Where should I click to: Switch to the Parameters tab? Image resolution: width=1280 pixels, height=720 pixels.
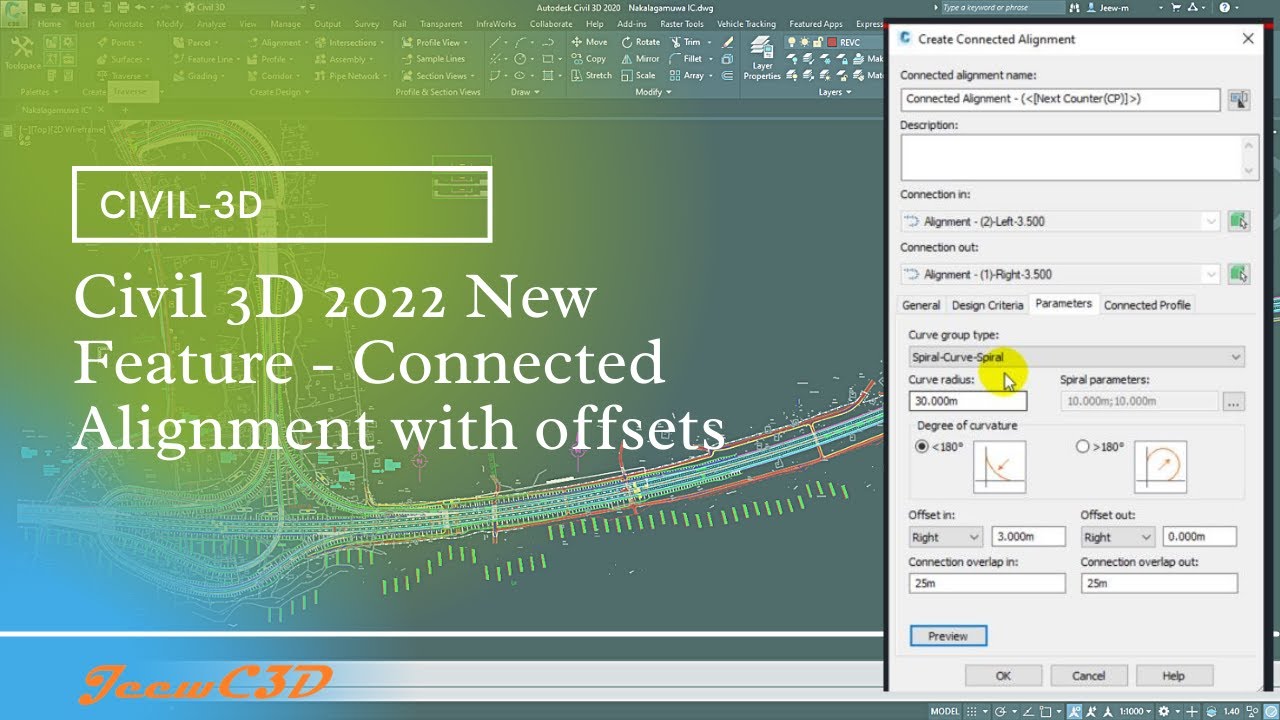tap(1064, 304)
